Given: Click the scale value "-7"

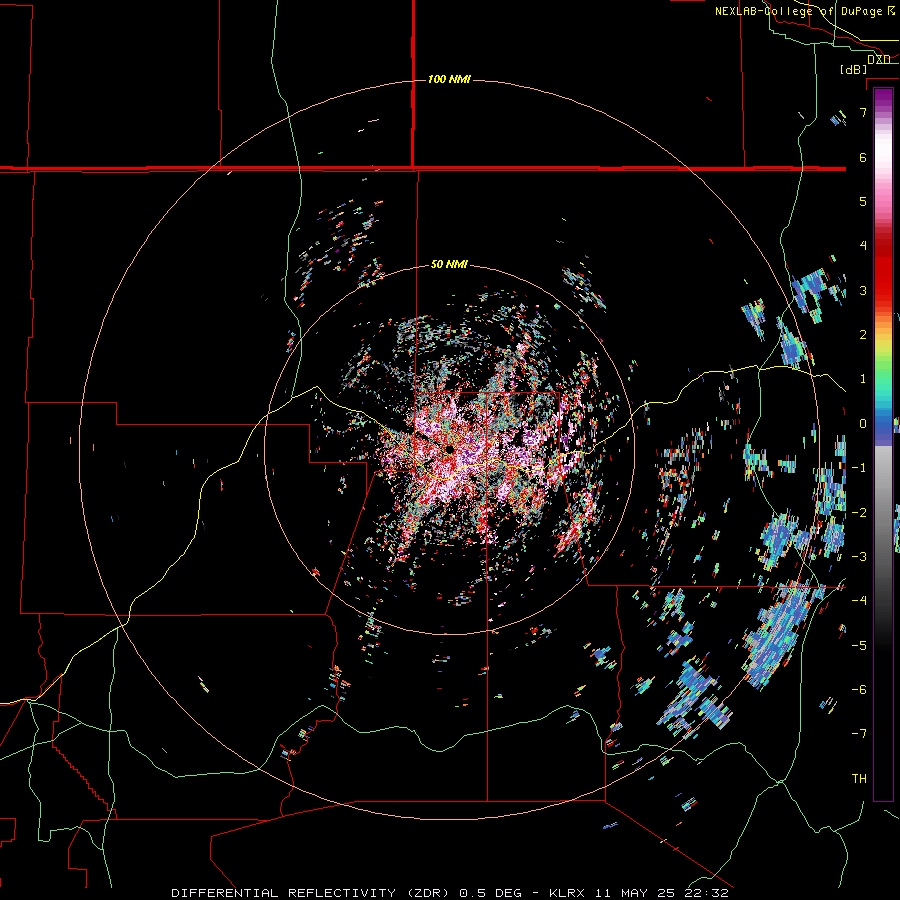Looking at the screenshot, I should 859,734.
